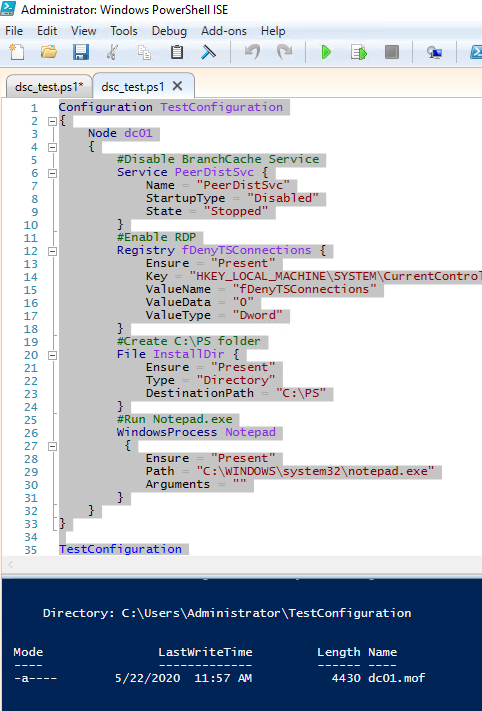Click the Cut scissors icon
482x711 pixels.
pyautogui.click(x=112, y=52)
